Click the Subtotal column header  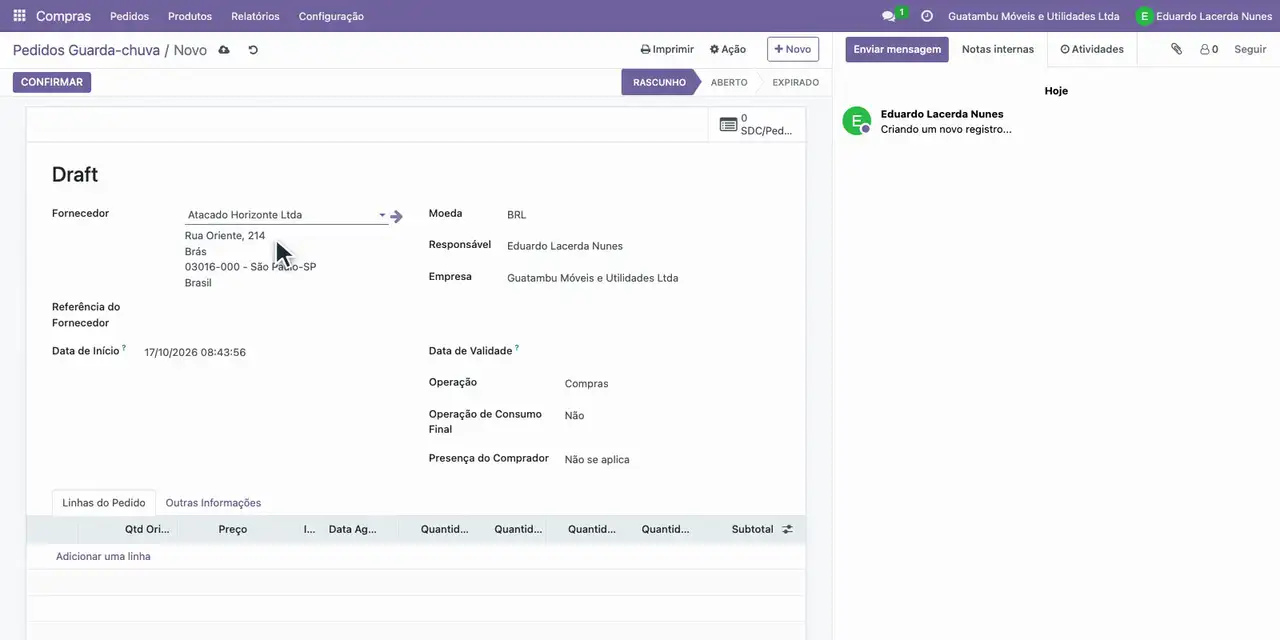point(752,529)
